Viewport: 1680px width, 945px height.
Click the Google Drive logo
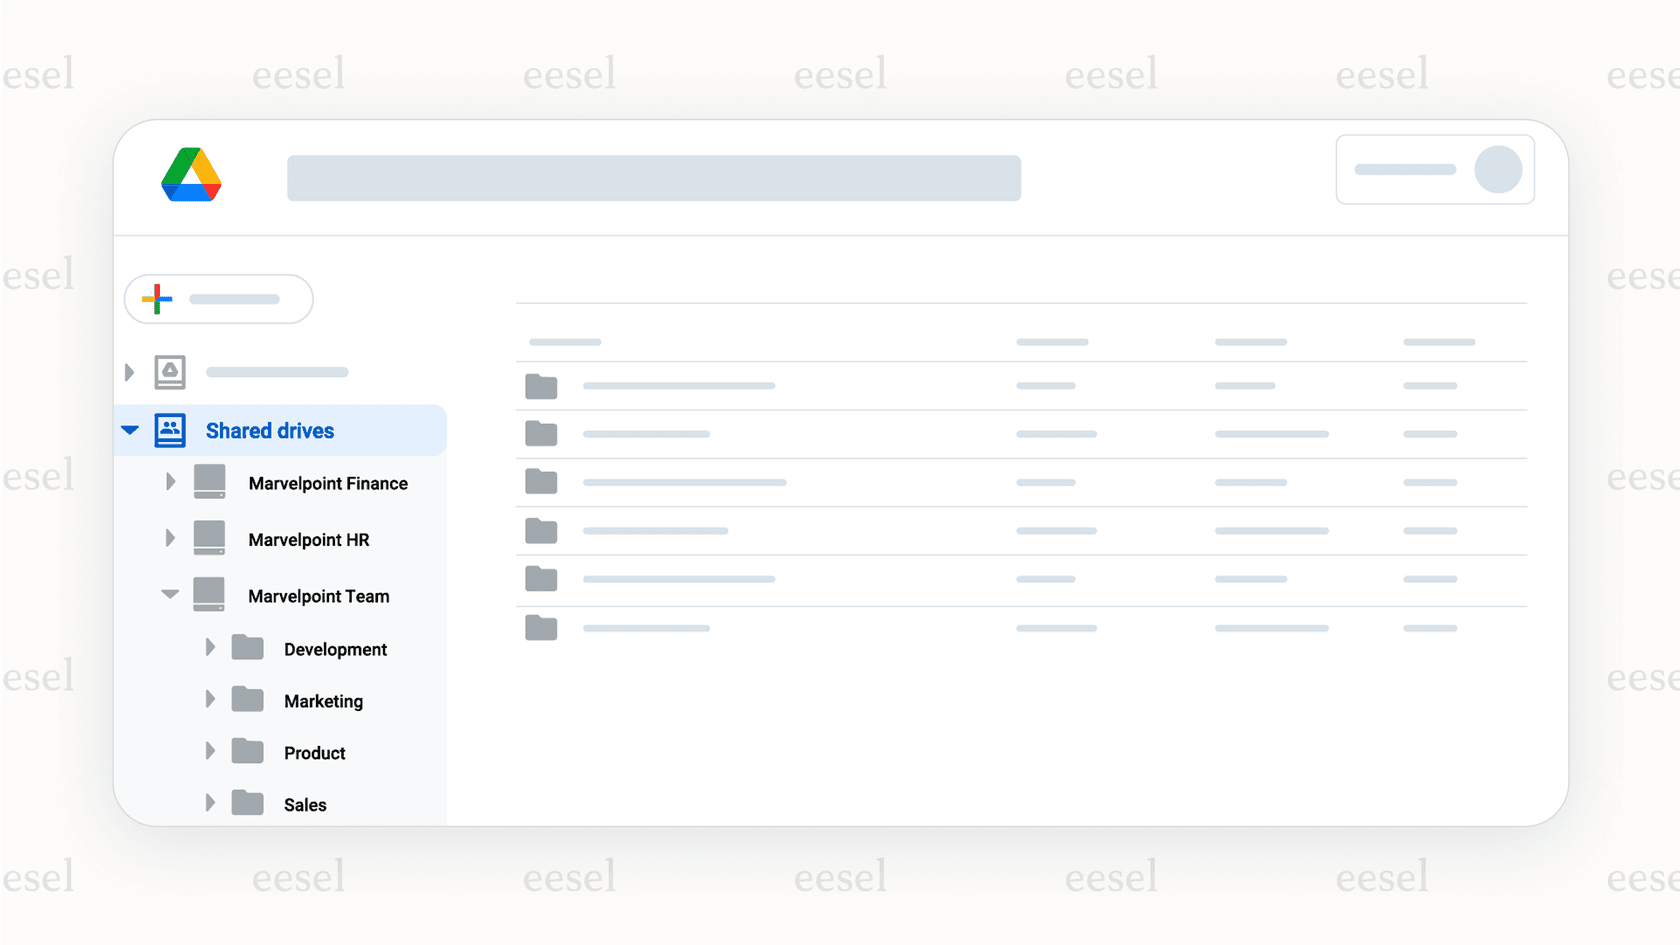pyautogui.click(x=191, y=175)
